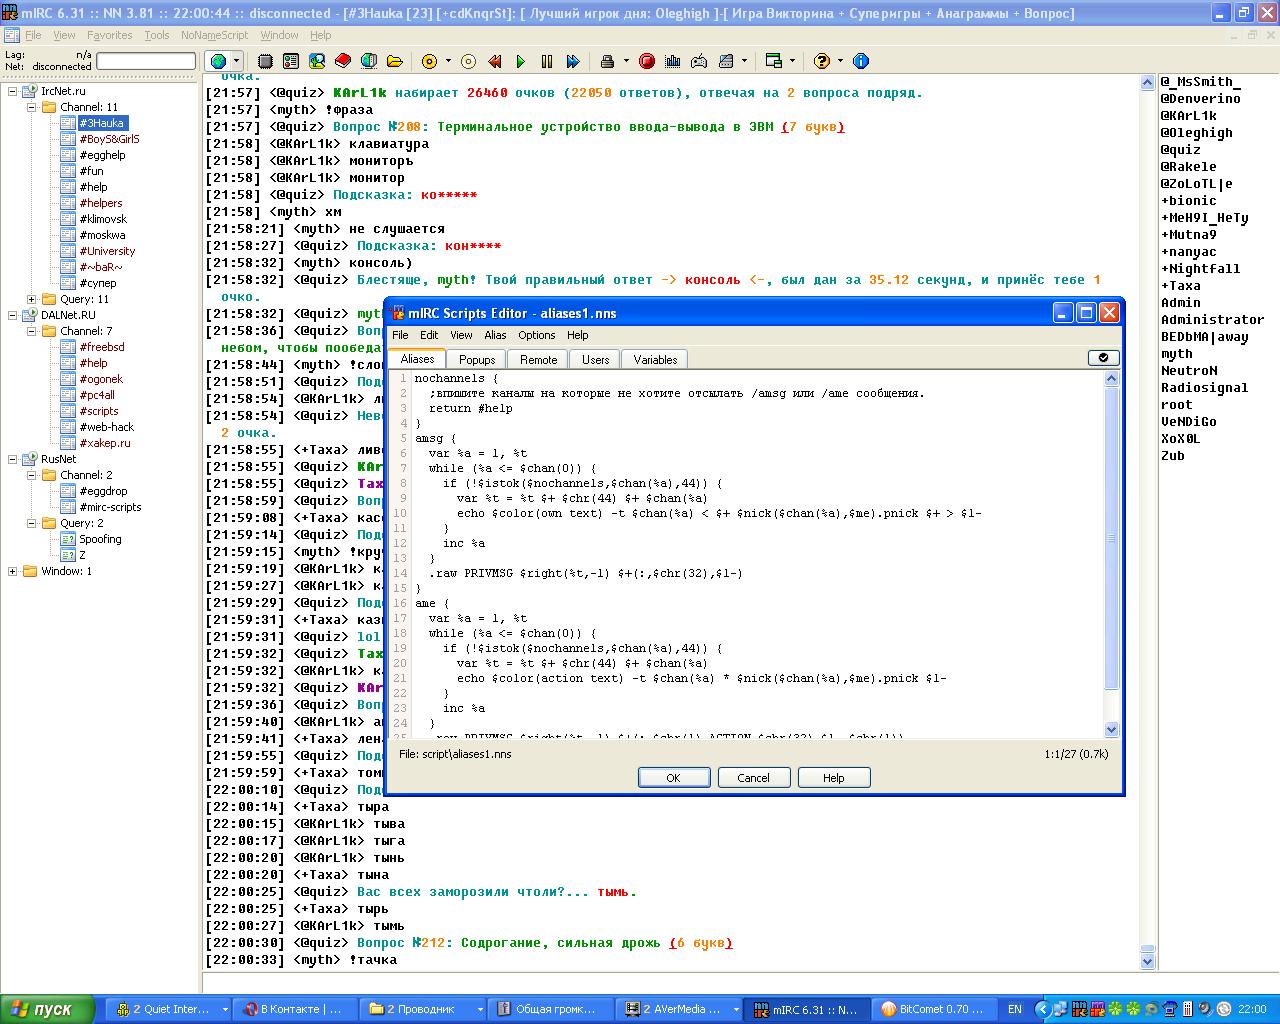Click Scripts Editor vertical scrollbar down arrow
The height and width of the screenshot is (1024, 1280).
pyautogui.click(x=1111, y=730)
